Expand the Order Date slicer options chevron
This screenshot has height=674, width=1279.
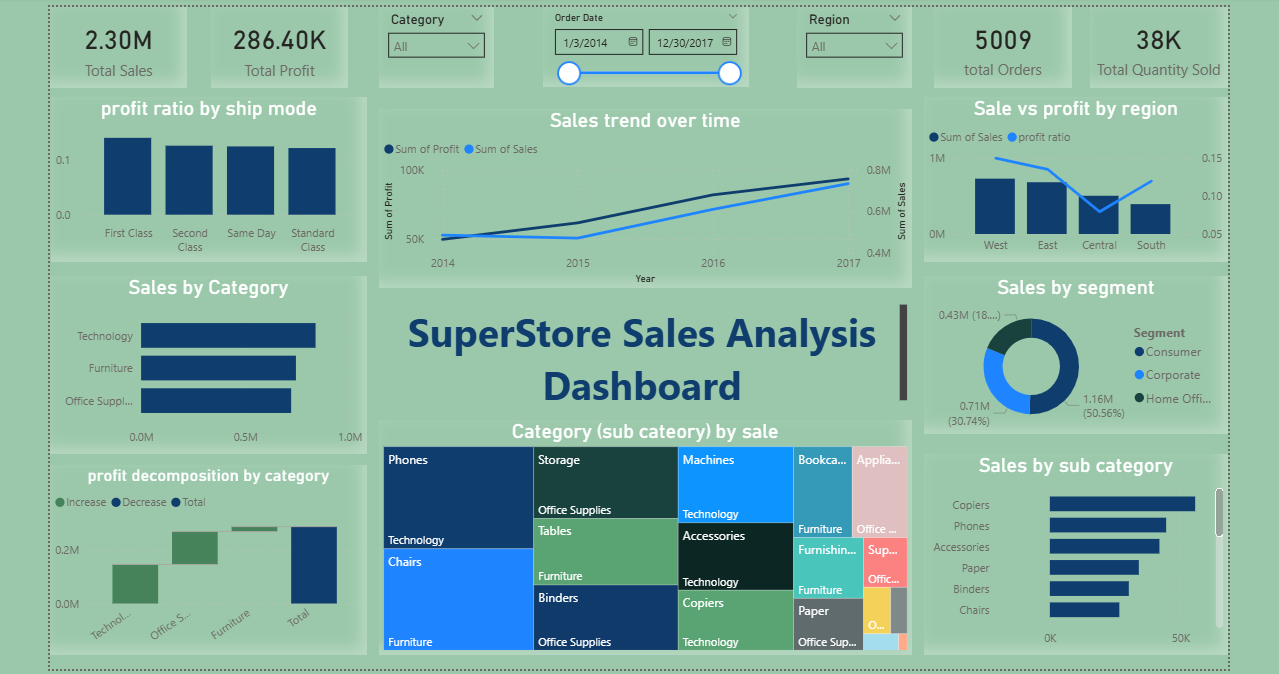coord(733,17)
